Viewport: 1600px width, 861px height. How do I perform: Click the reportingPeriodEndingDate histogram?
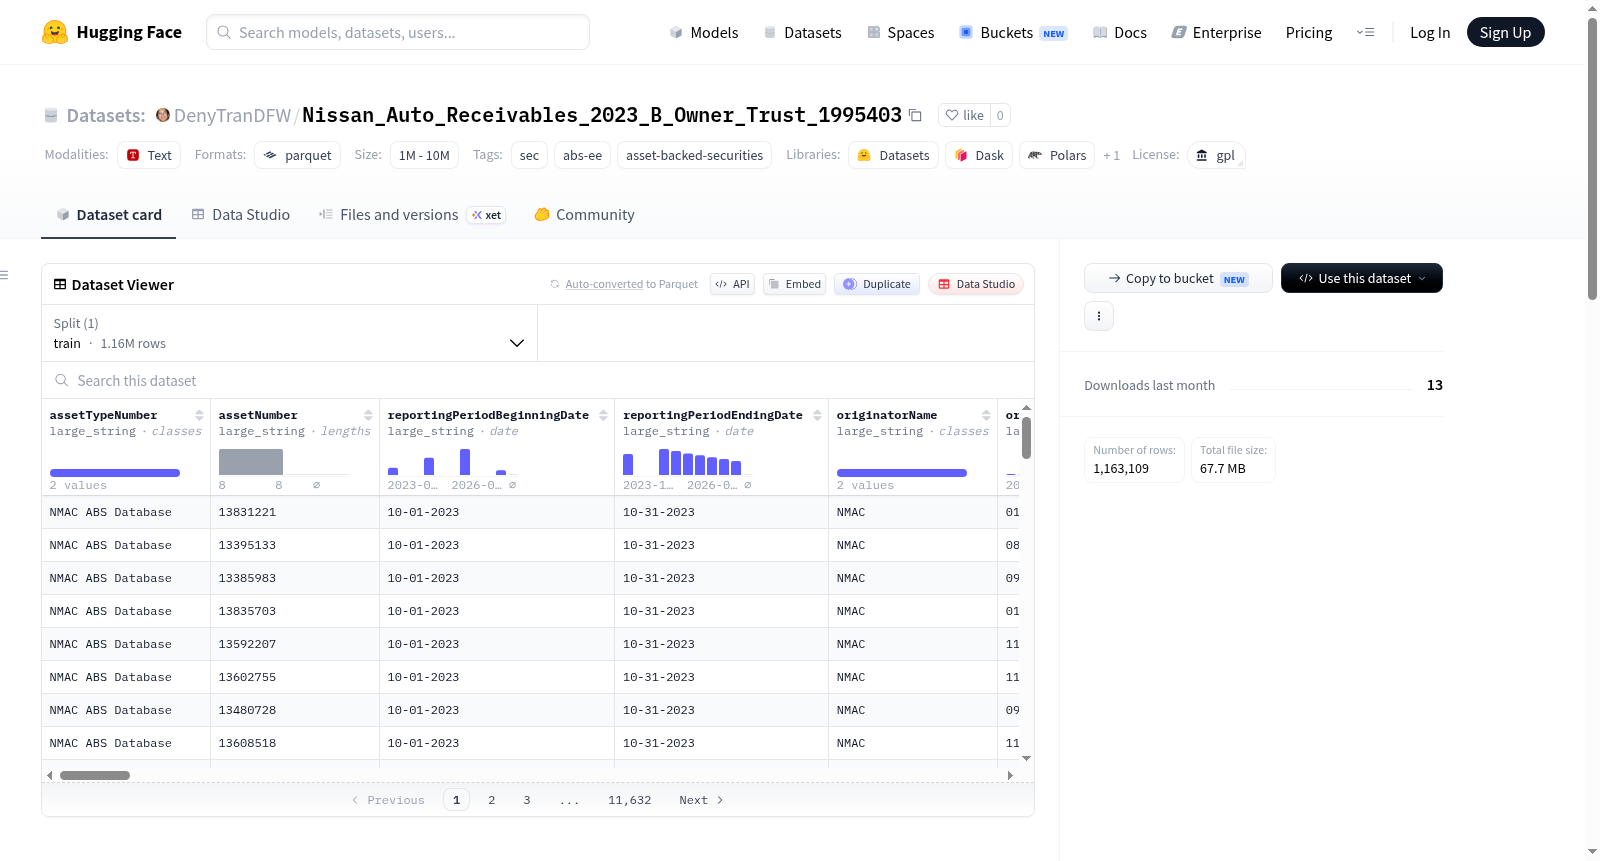point(688,461)
